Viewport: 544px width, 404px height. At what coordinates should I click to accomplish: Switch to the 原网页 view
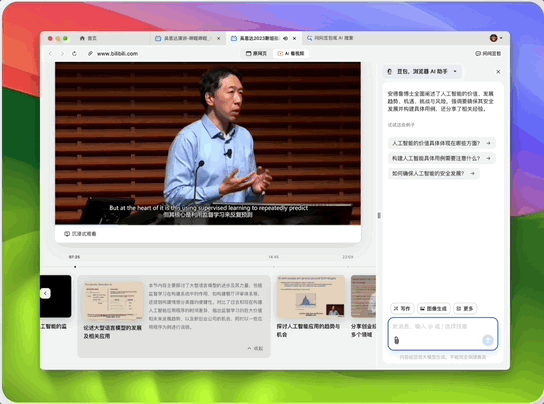pyautogui.click(x=256, y=53)
